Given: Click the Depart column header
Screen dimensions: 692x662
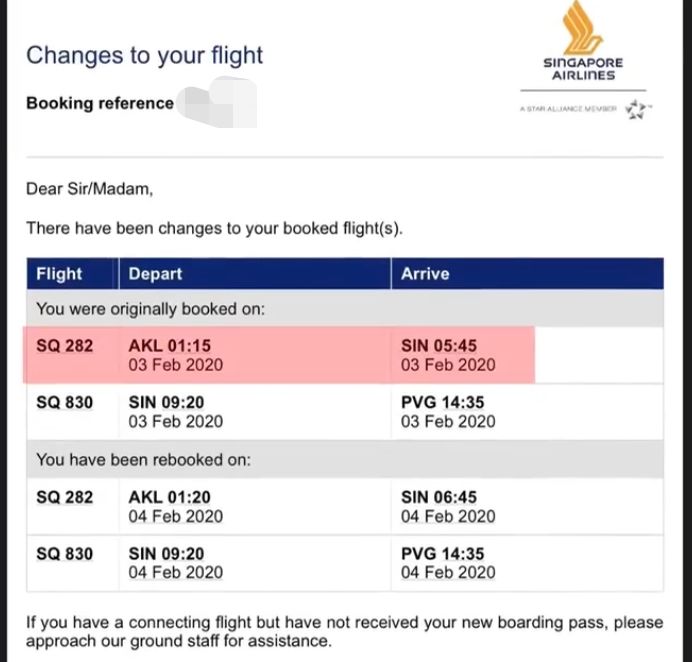Looking at the screenshot, I should click(155, 273).
